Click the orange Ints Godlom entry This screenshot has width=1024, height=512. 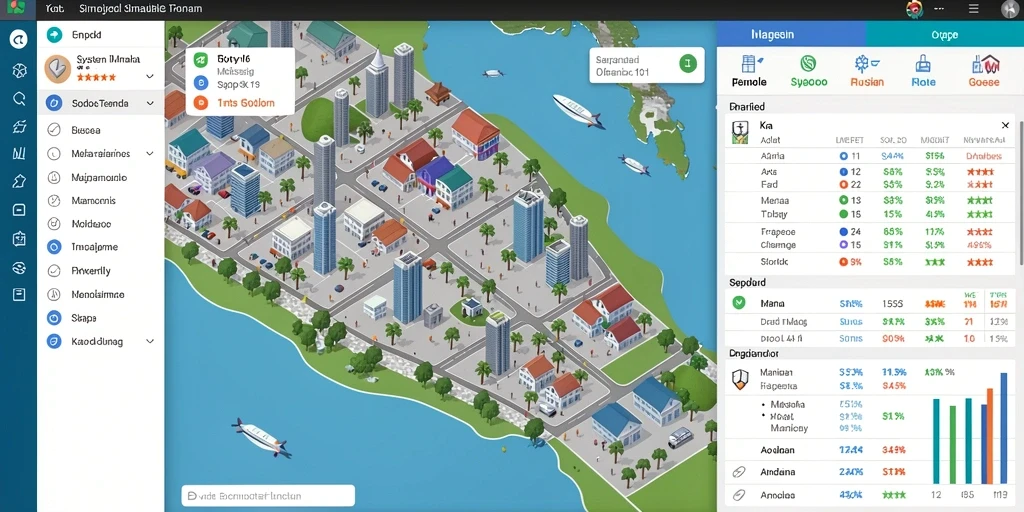coord(236,103)
